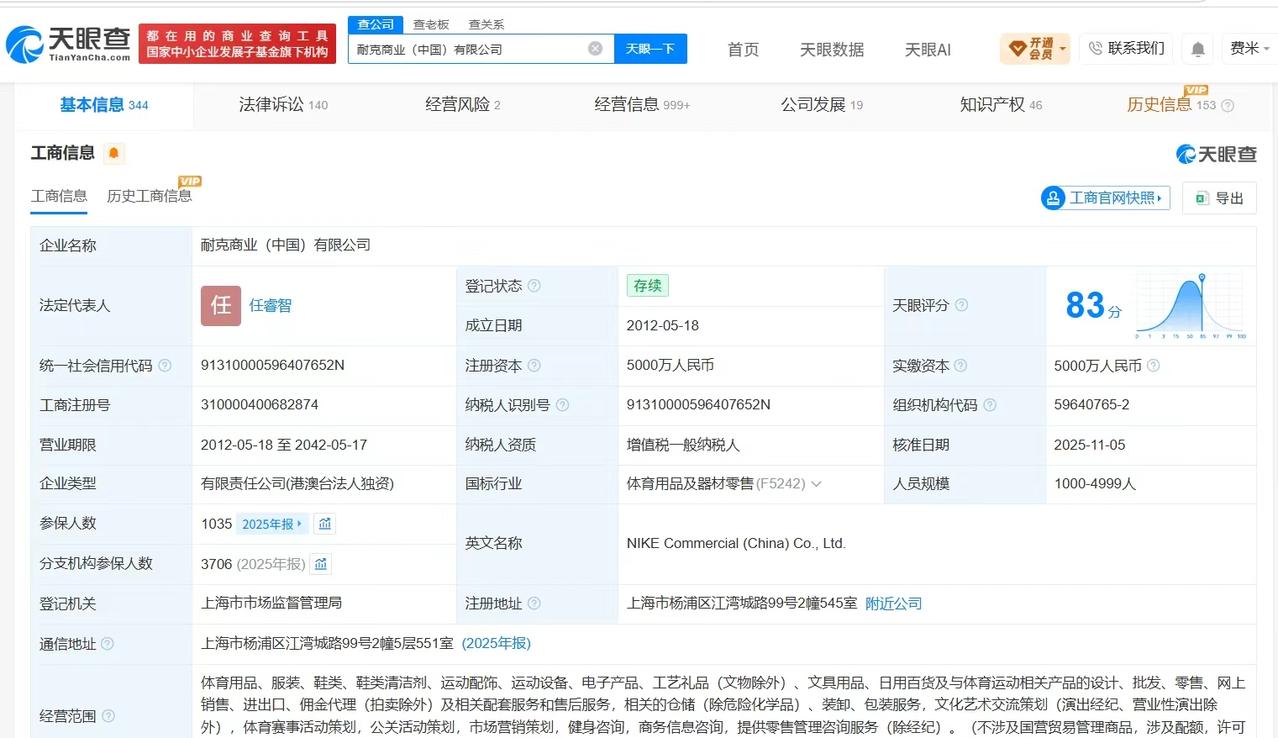This screenshot has width=1278, height=738.
Task: Click the English name NIKE Commercial (China) Co., Ltd.
Action: tap(736, 544)
